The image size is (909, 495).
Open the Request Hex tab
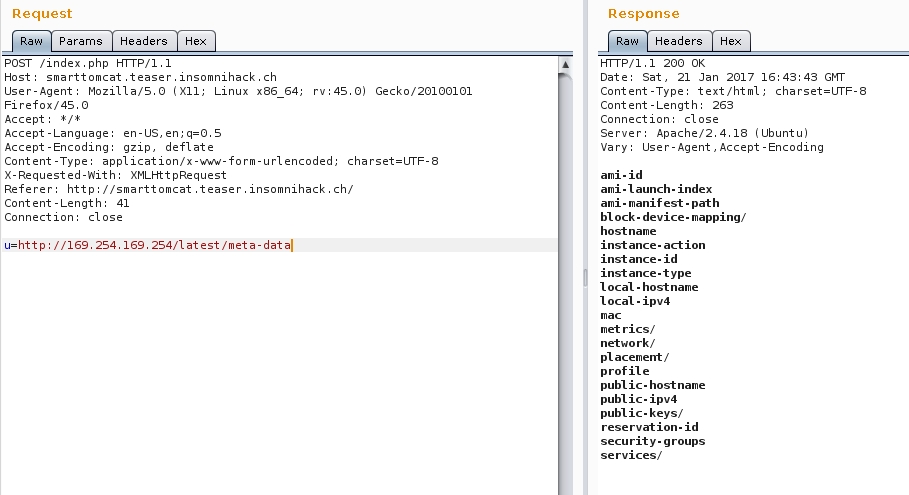[x=196, y=41]
